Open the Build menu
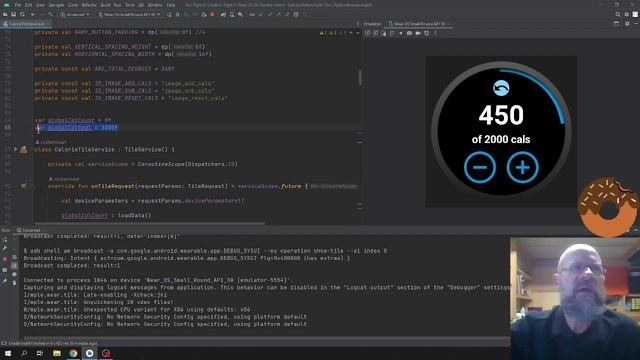The width and height of the screenshot is (640, 360). (x=105, y=5)
